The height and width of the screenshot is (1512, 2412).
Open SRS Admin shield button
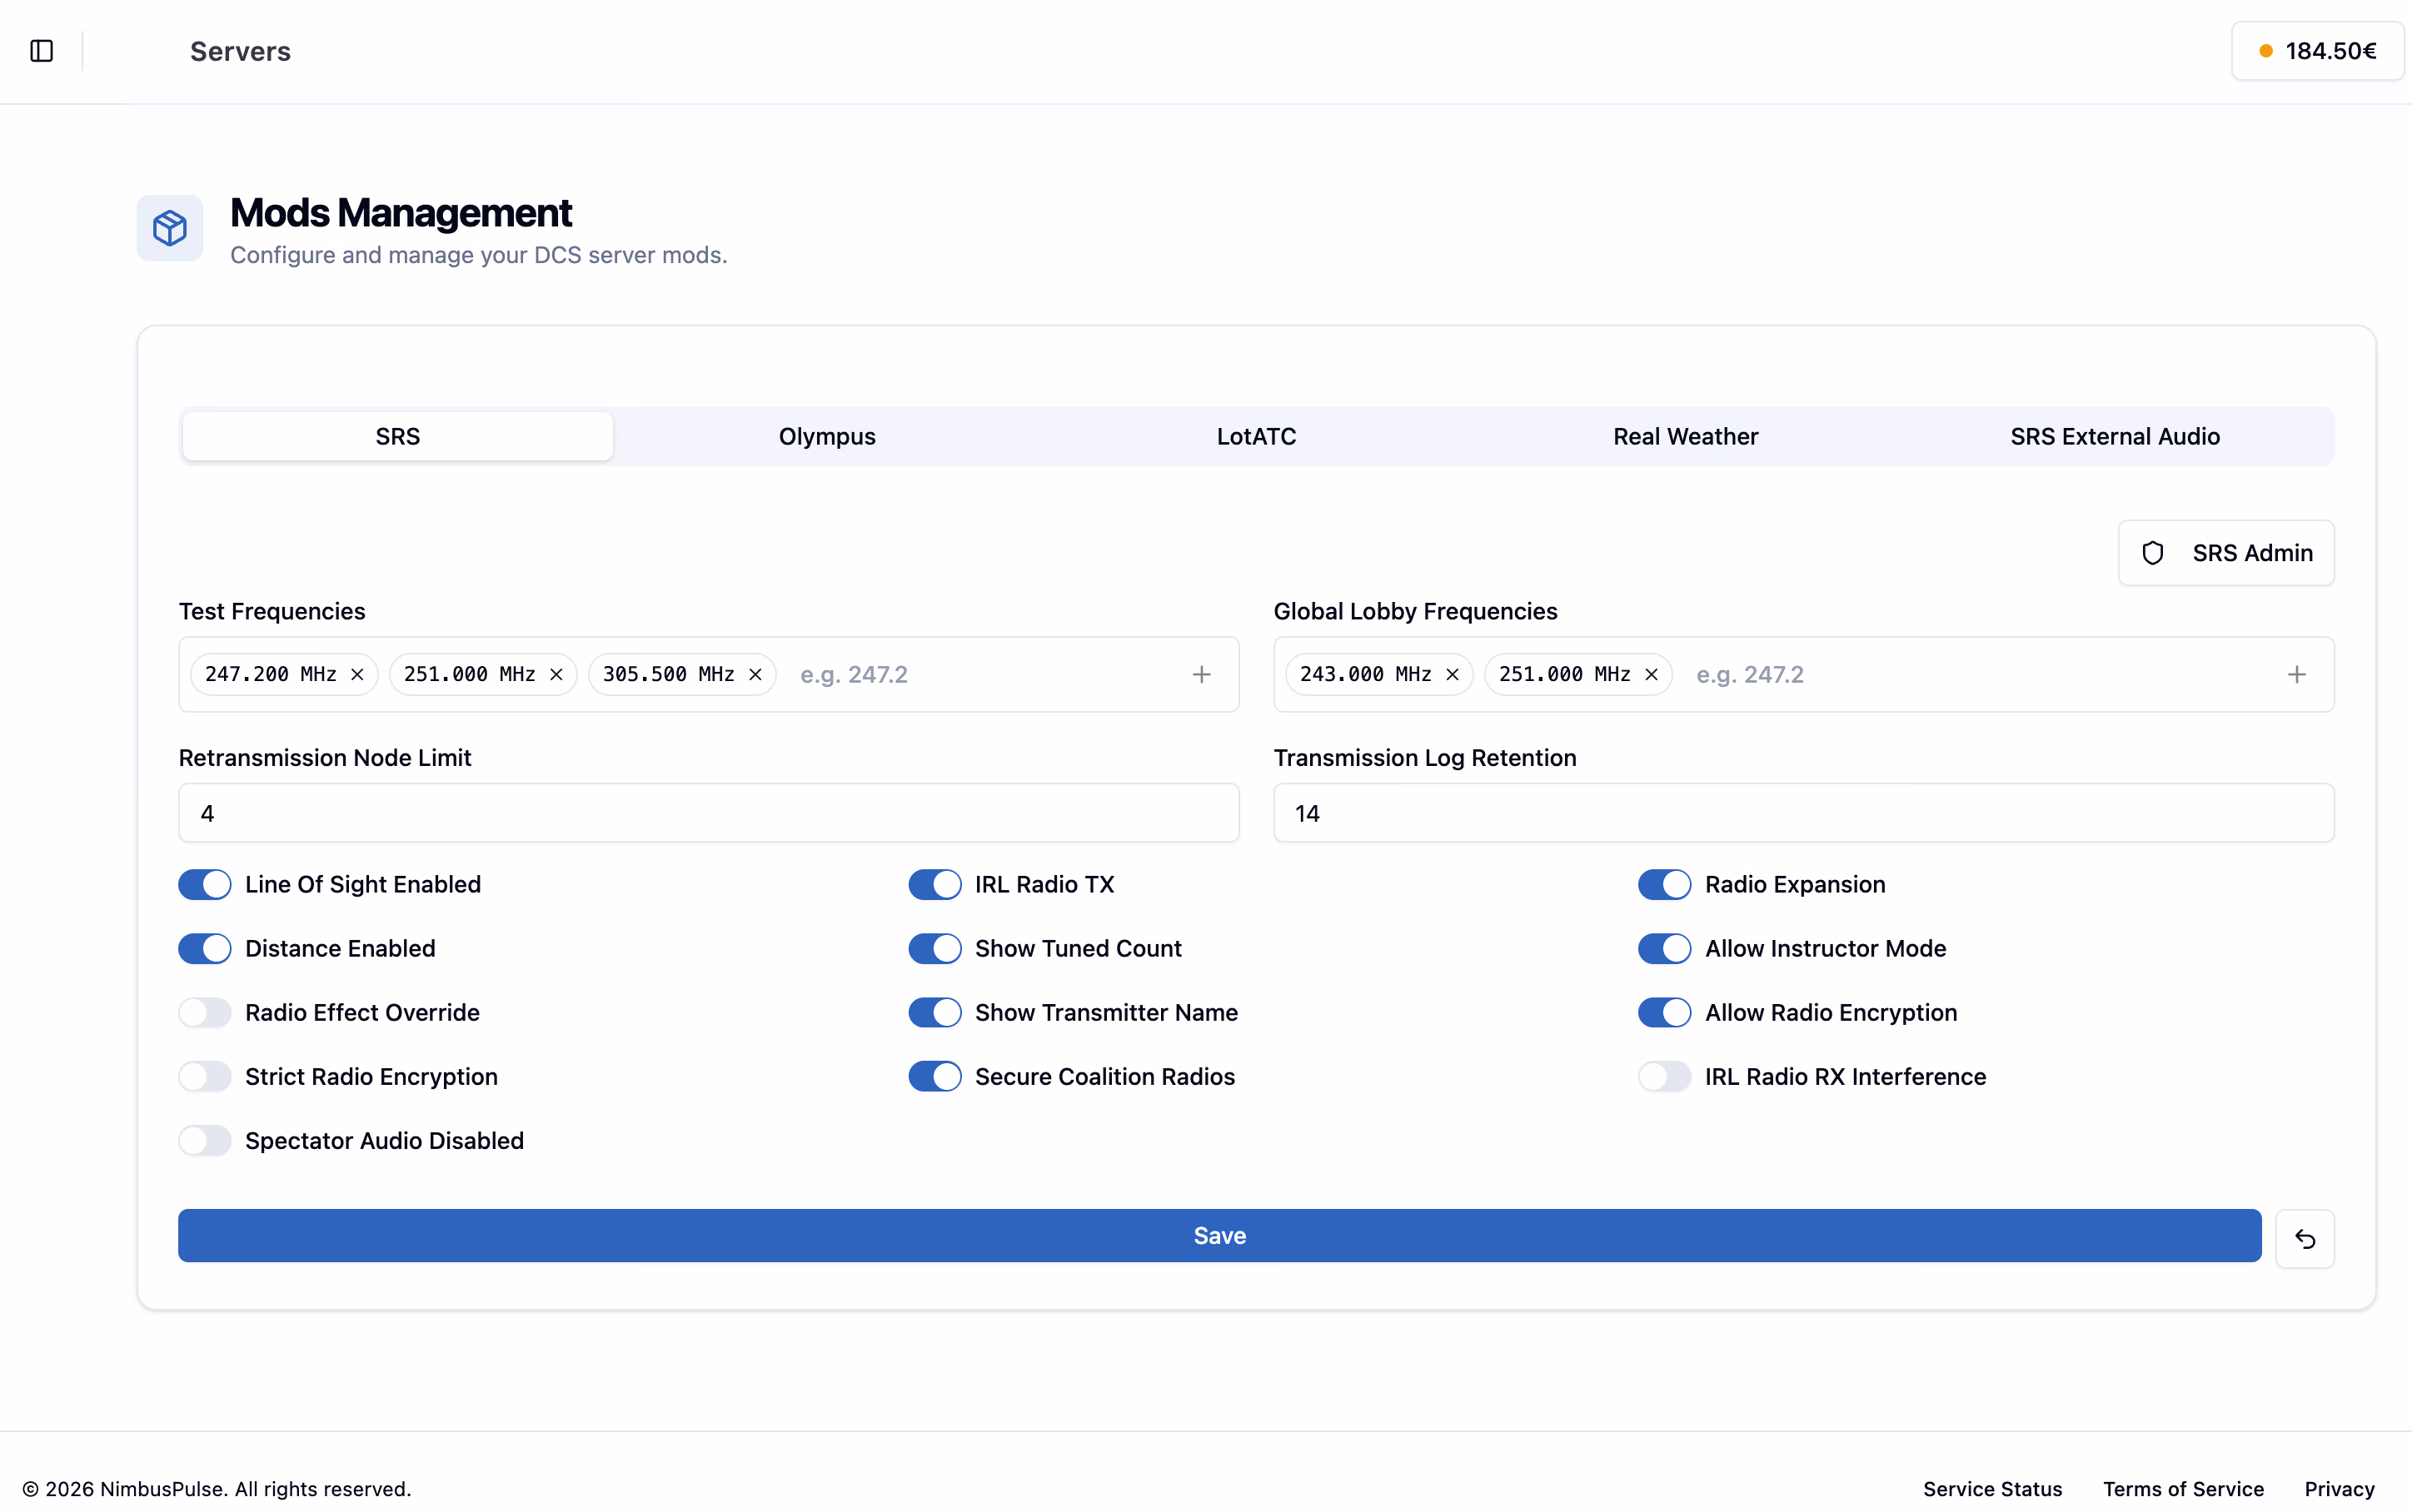click(x=2226, y=553)
